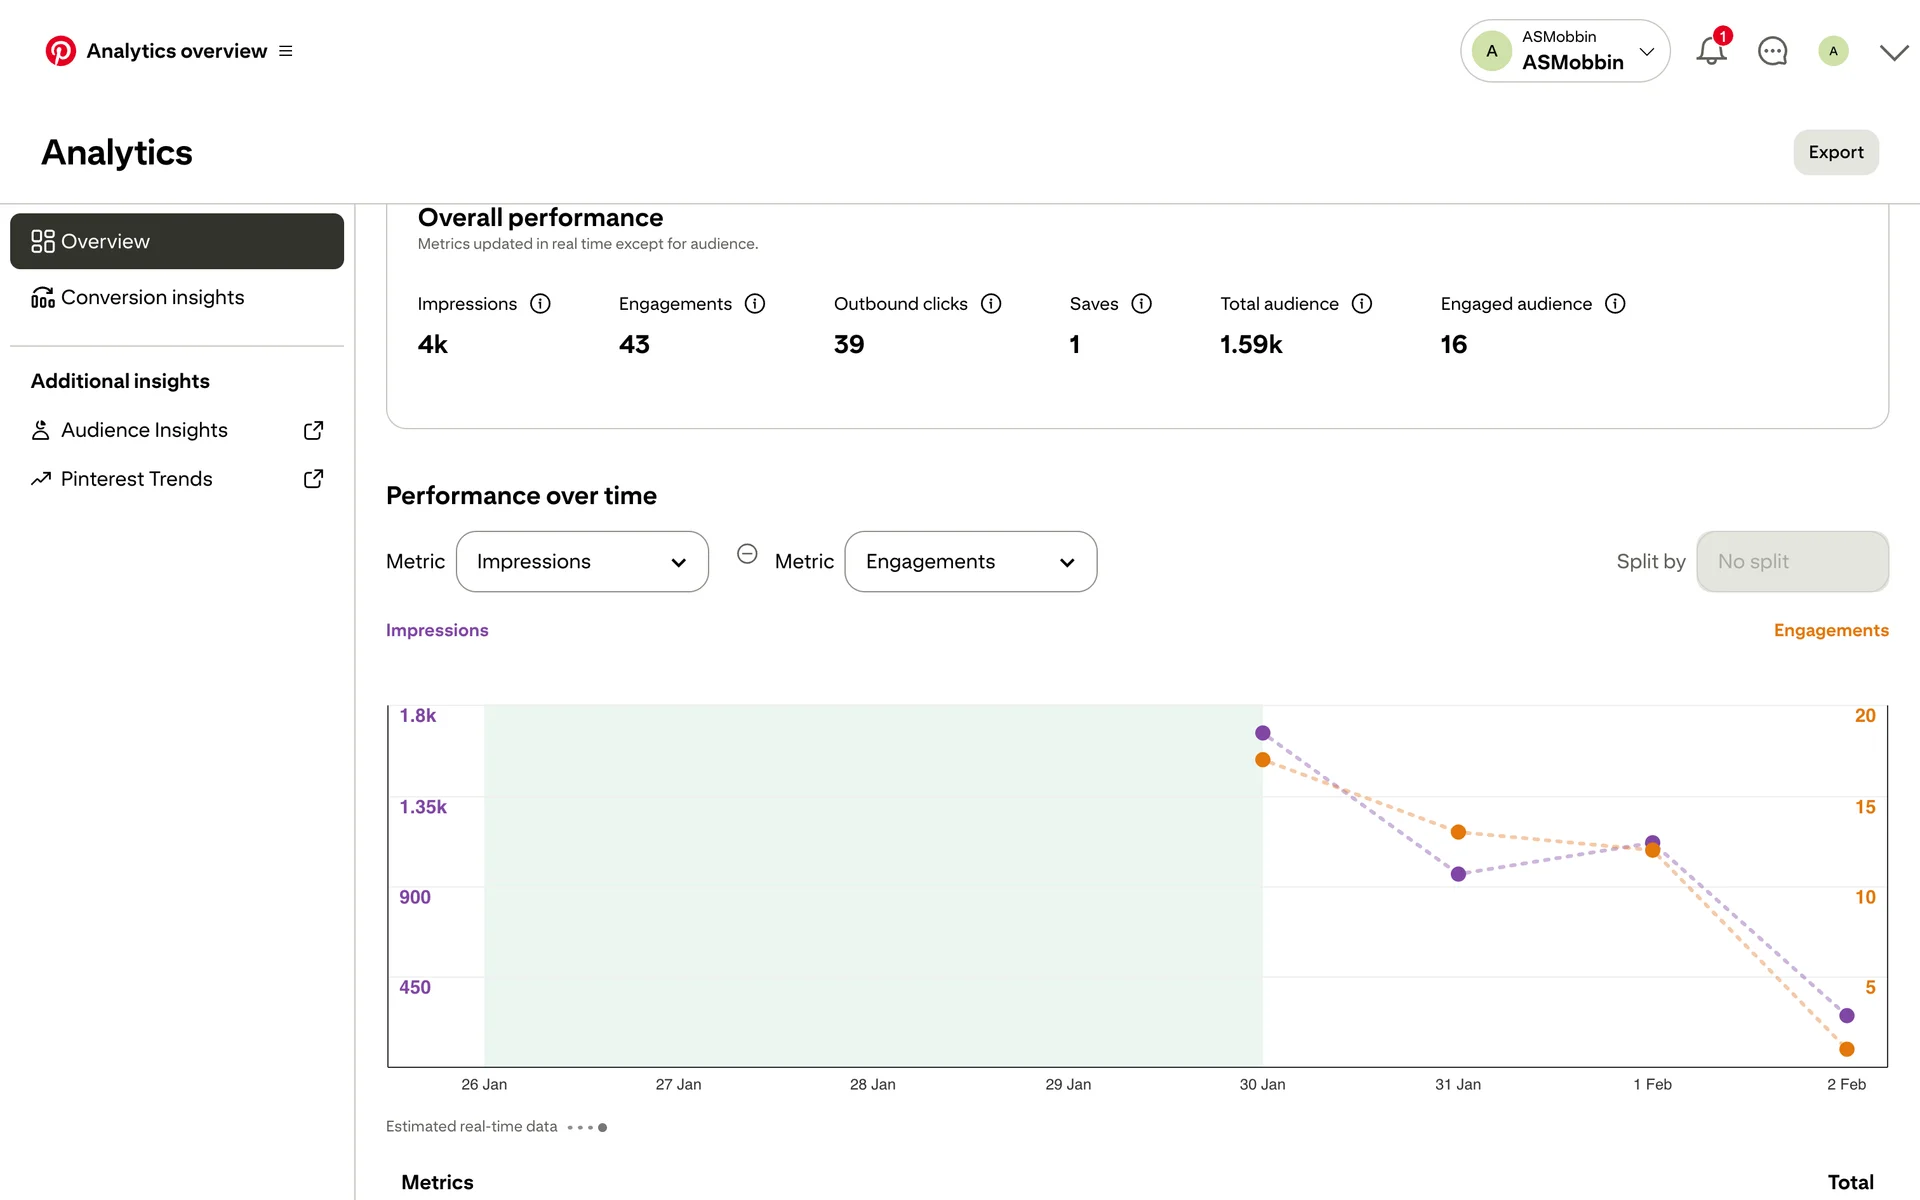1920x1200 pixels.
Task: Click the 30 Jan purple Impressions data point
Action: tap(1263, 733)
